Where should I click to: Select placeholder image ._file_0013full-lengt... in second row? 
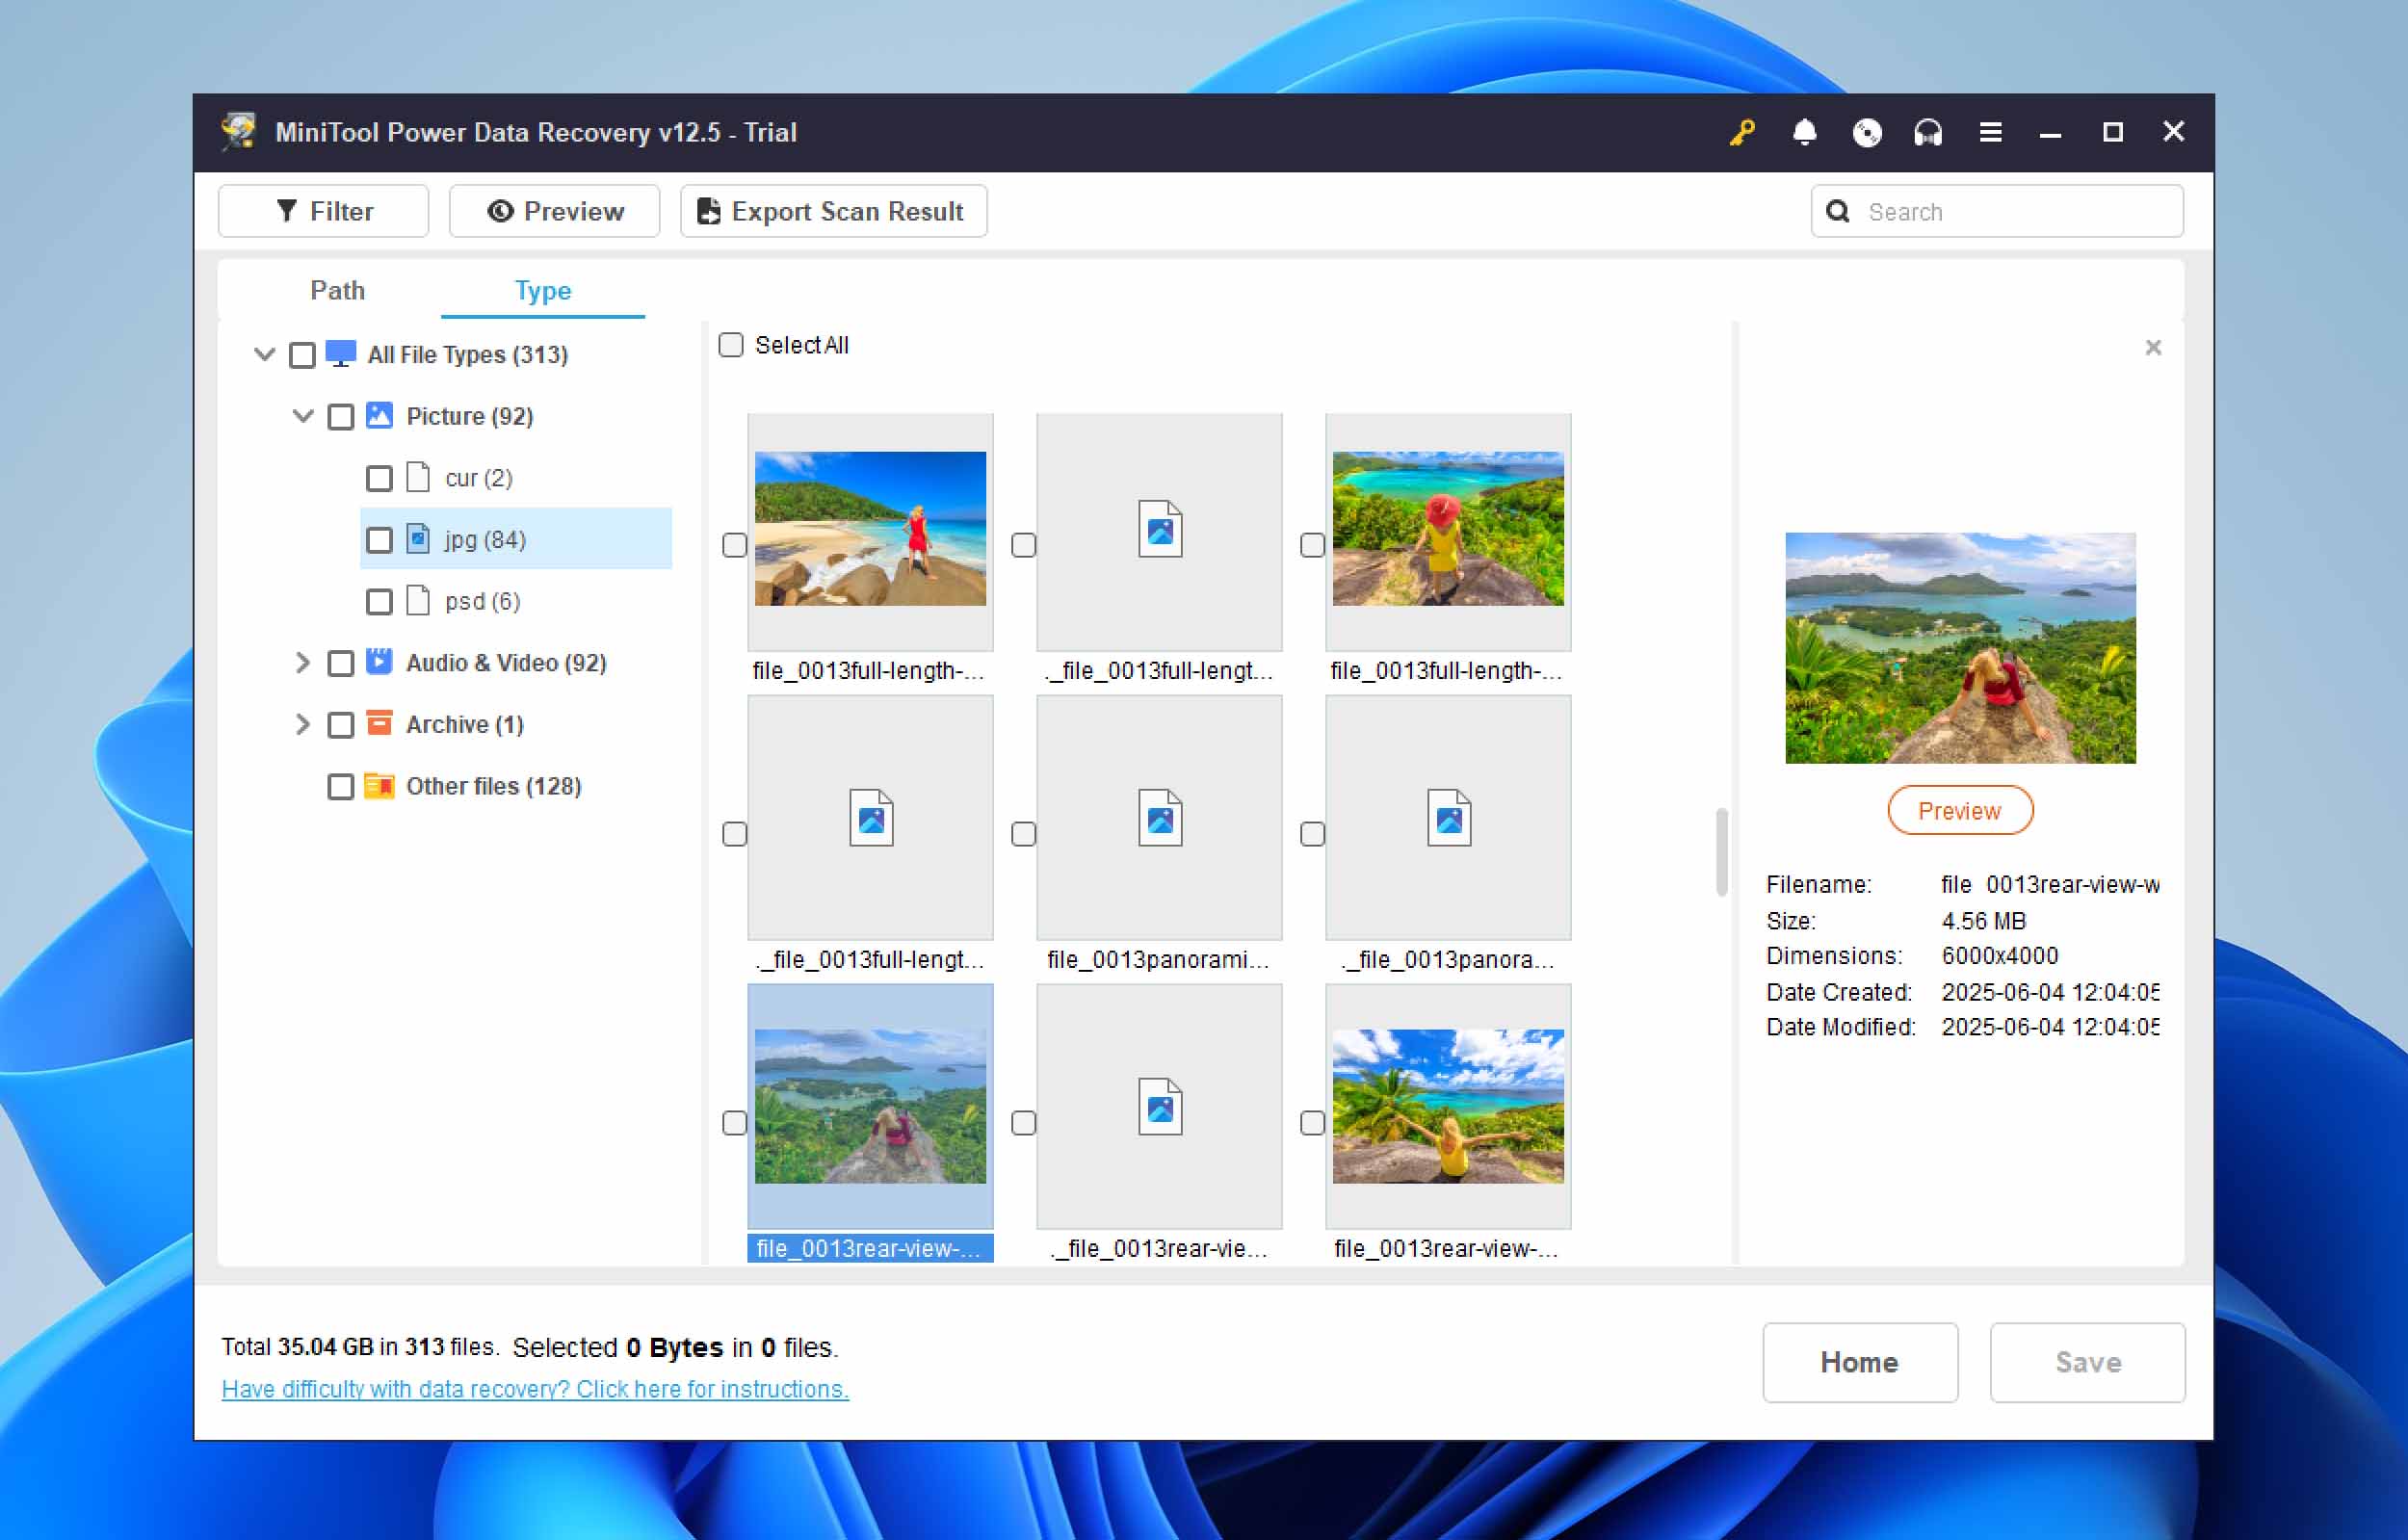870,818
